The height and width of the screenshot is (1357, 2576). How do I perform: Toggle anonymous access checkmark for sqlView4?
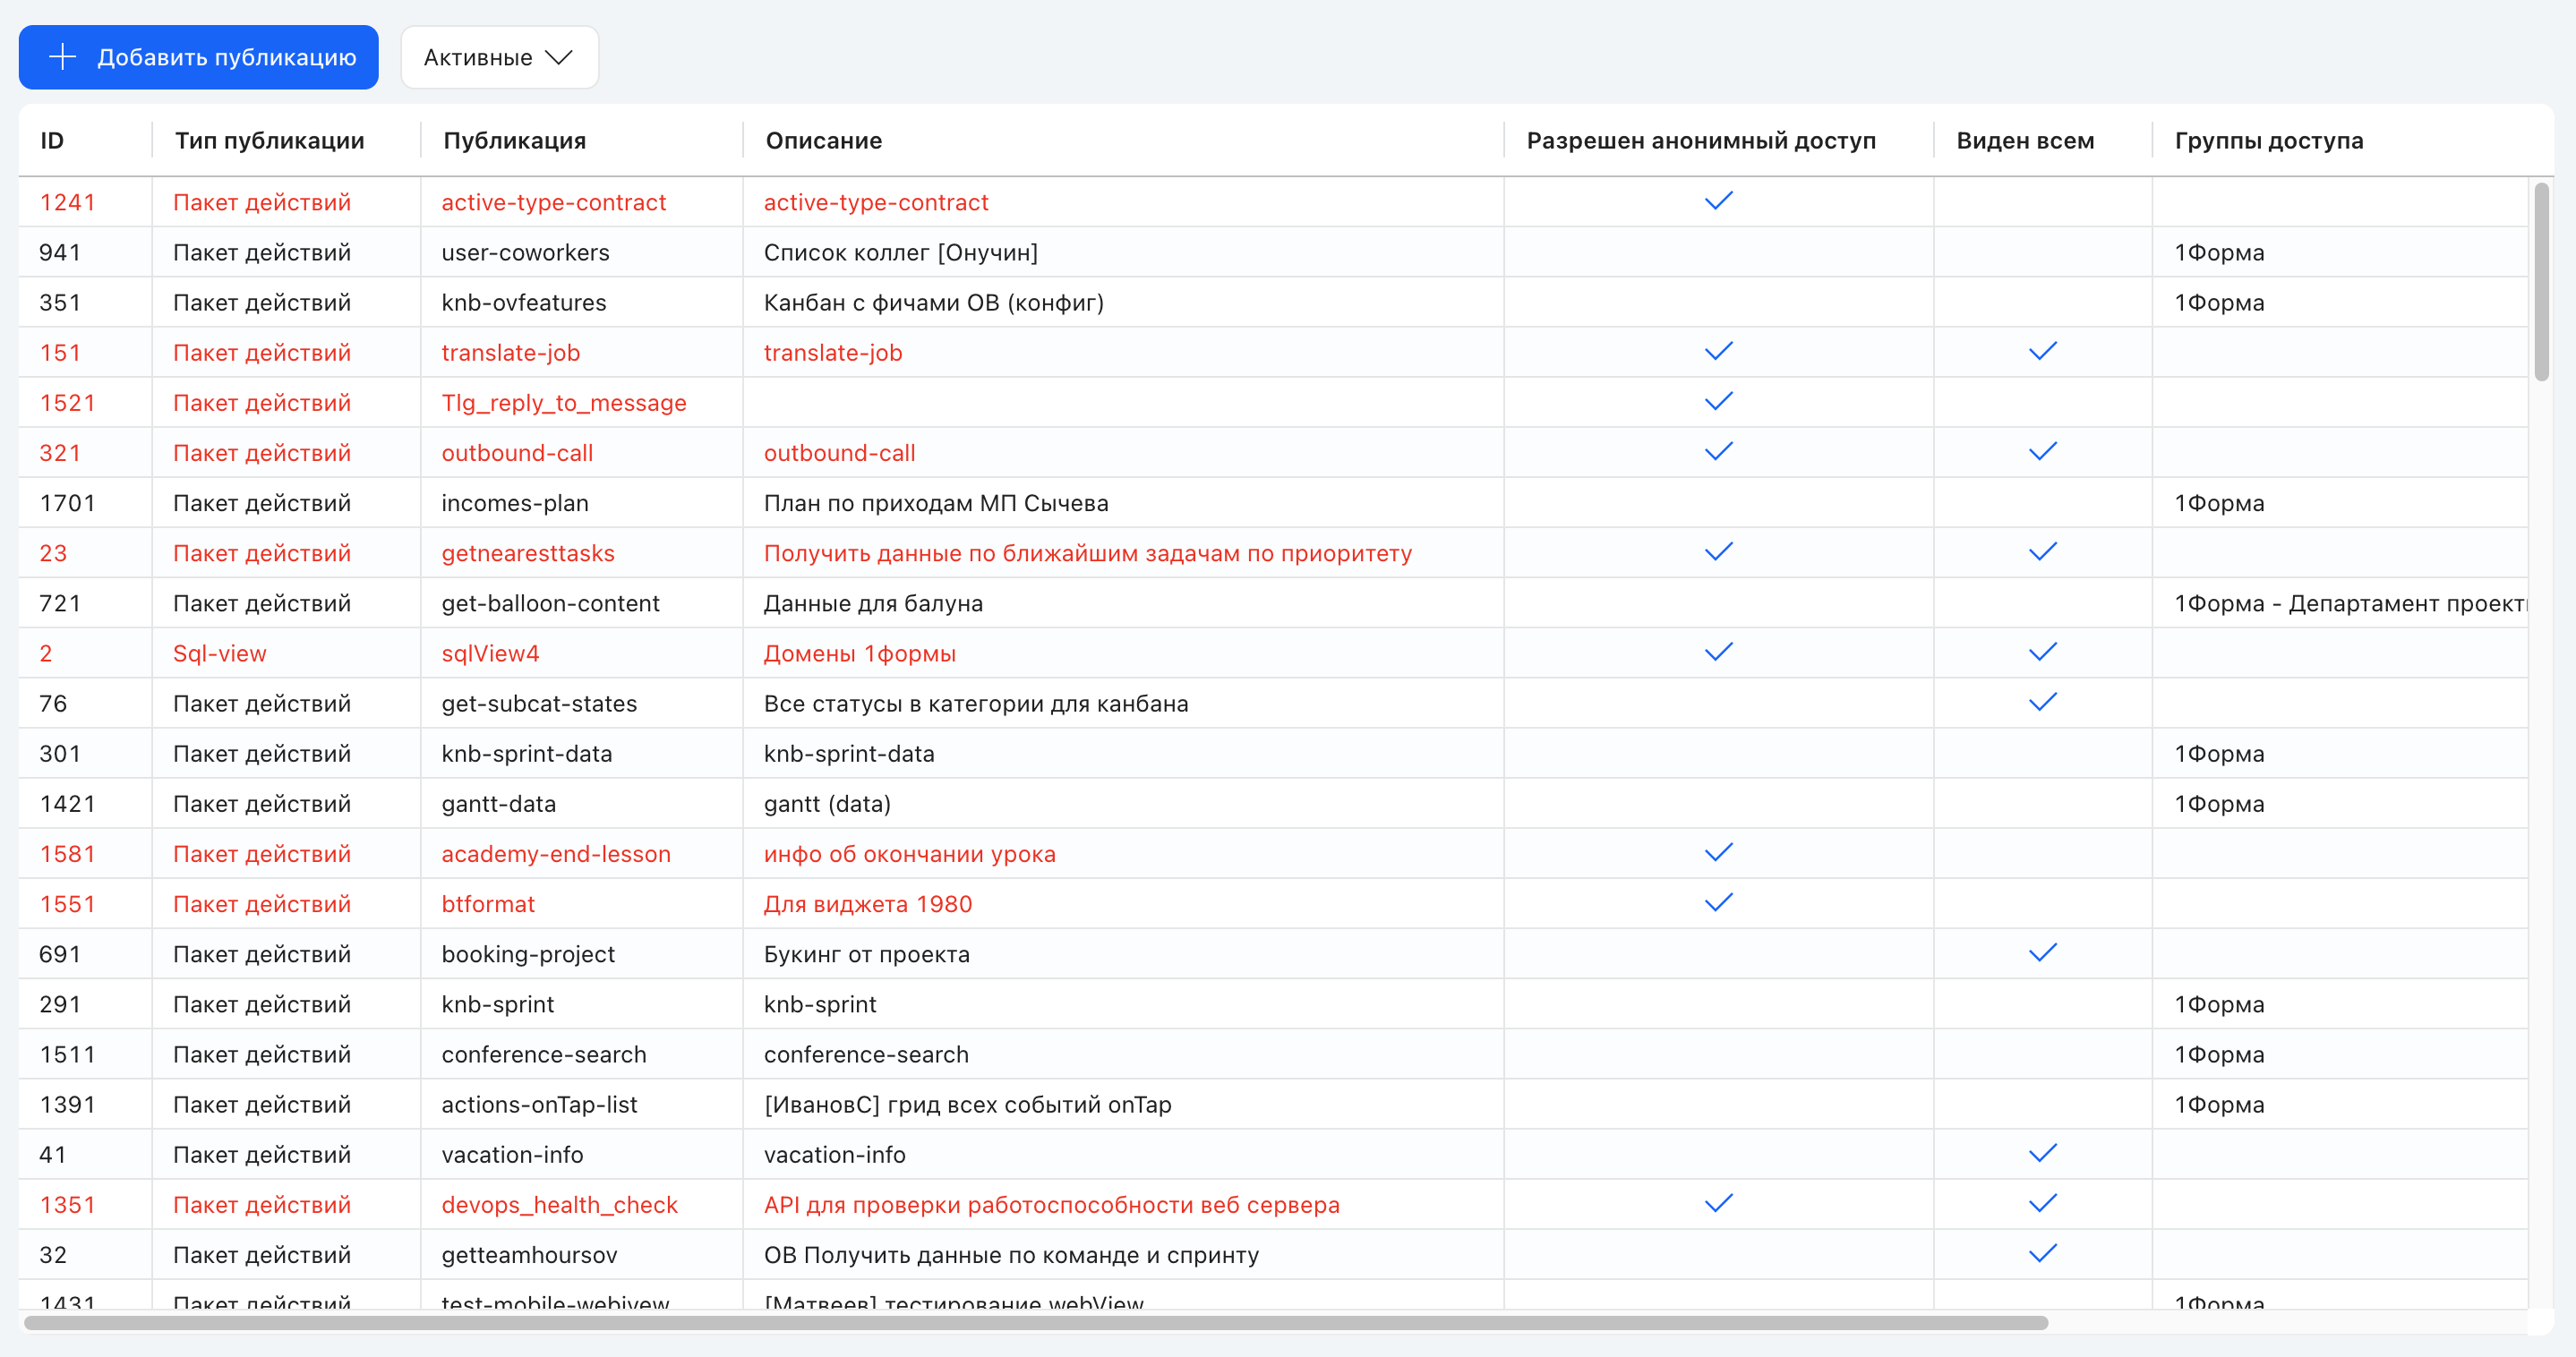pyautogui.click(x=1718, y=652)
